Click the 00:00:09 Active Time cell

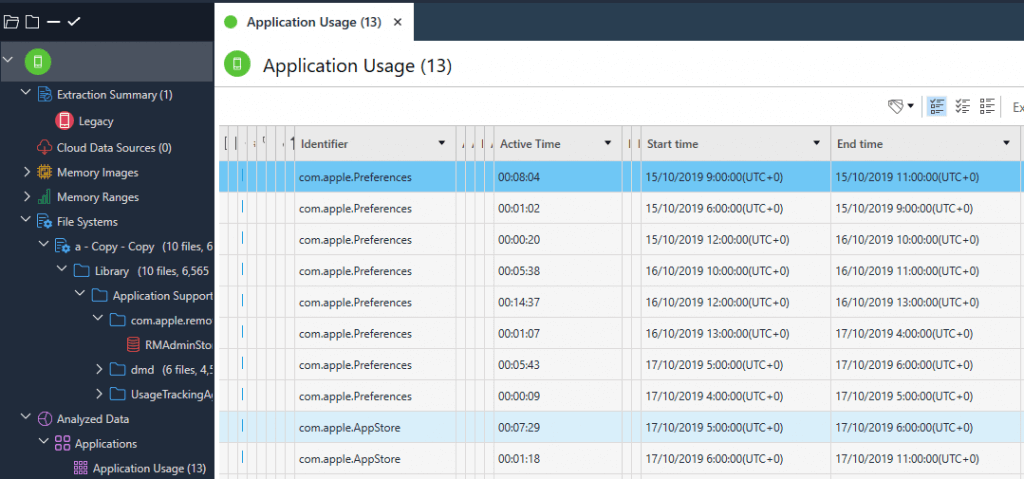558,397
